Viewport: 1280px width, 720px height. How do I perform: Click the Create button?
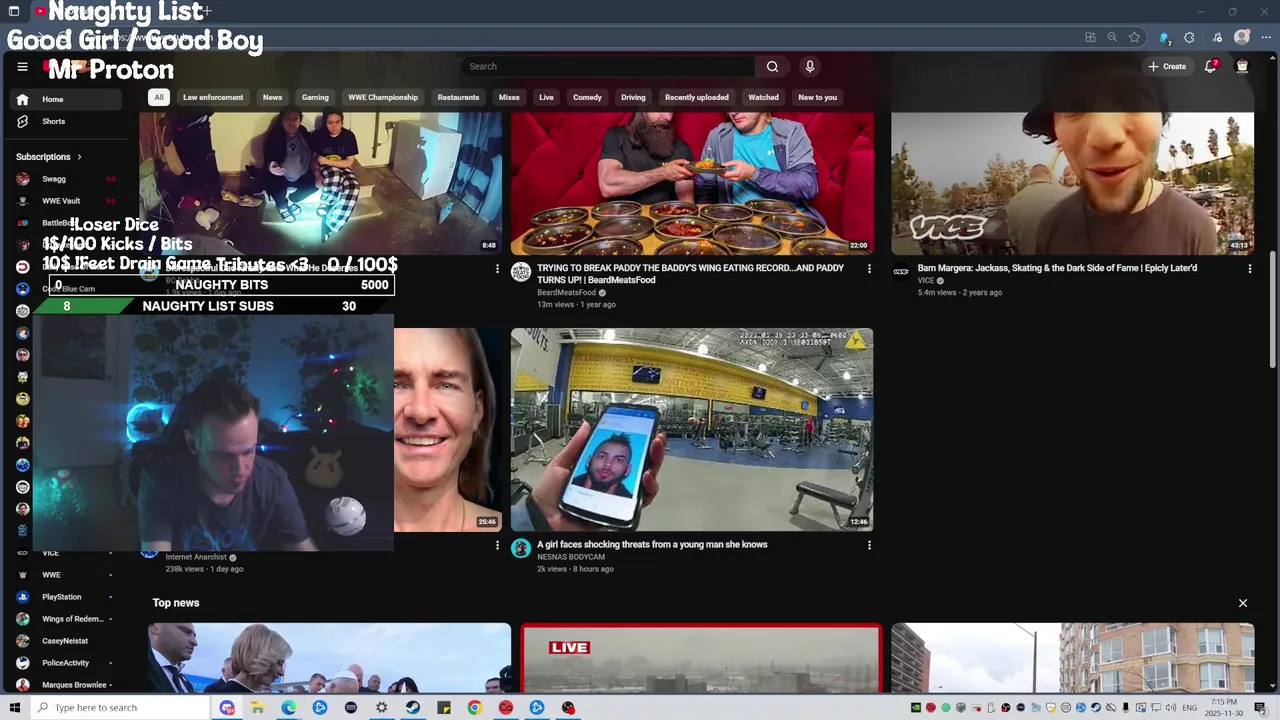point(1167,66)
